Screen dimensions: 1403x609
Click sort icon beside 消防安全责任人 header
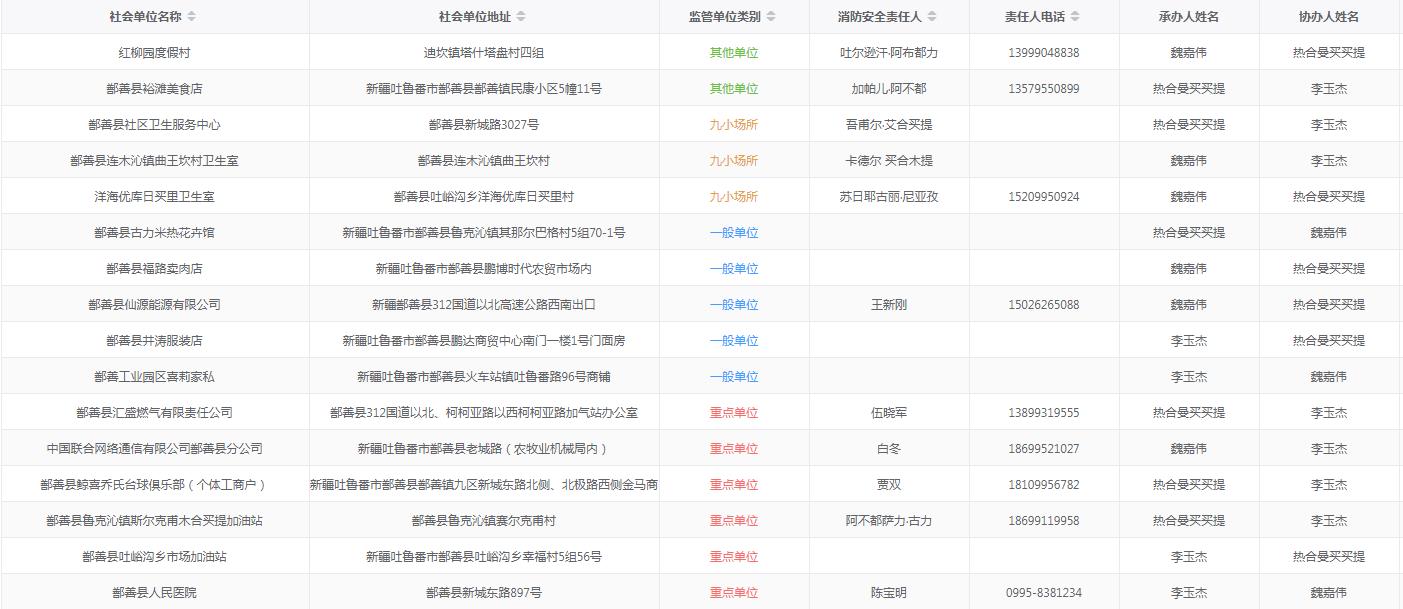tap(932, 17)
